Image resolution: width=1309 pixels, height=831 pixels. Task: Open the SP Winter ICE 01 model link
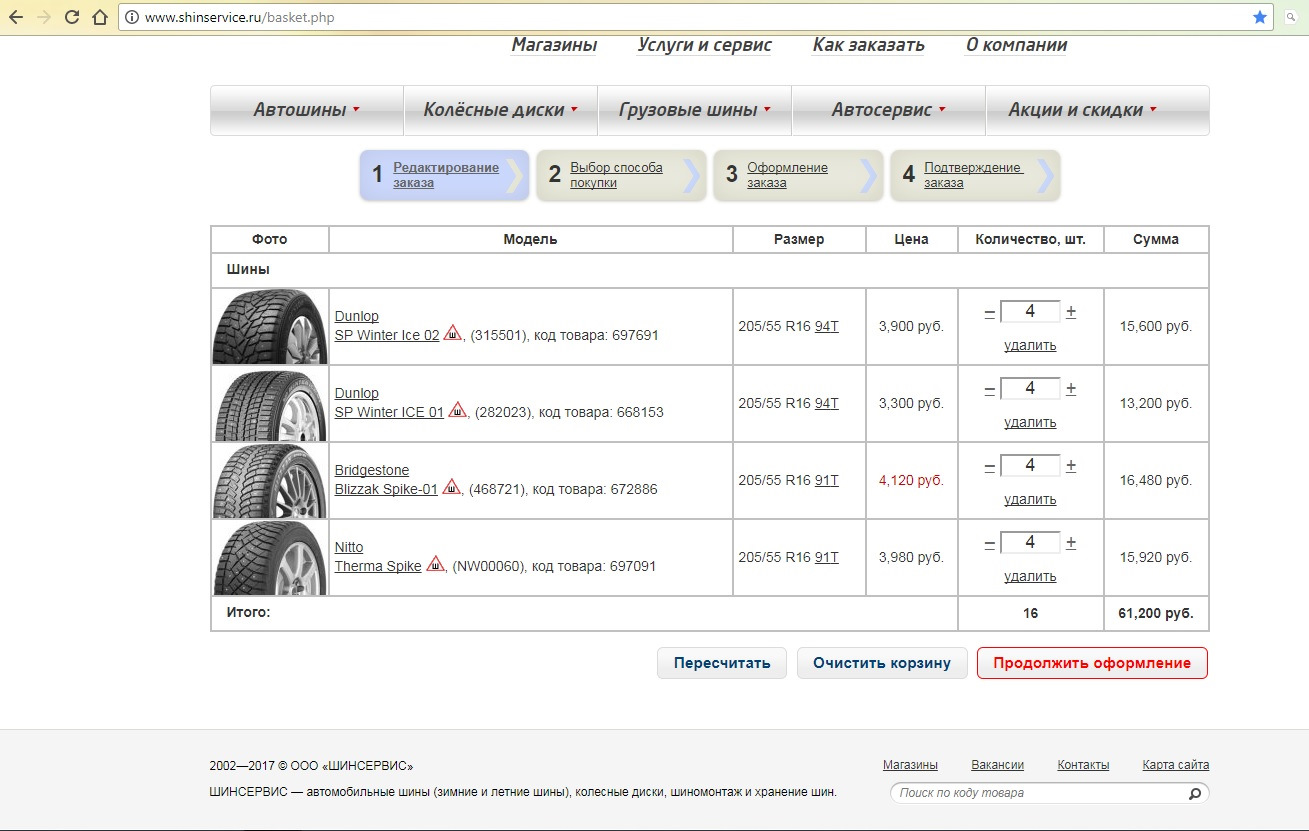pos(389,412)
